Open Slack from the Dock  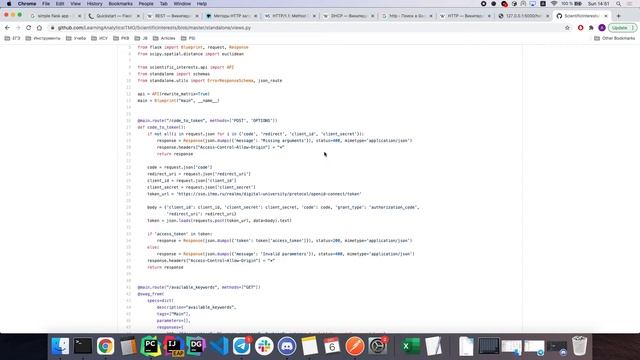(x=264, y=346)
